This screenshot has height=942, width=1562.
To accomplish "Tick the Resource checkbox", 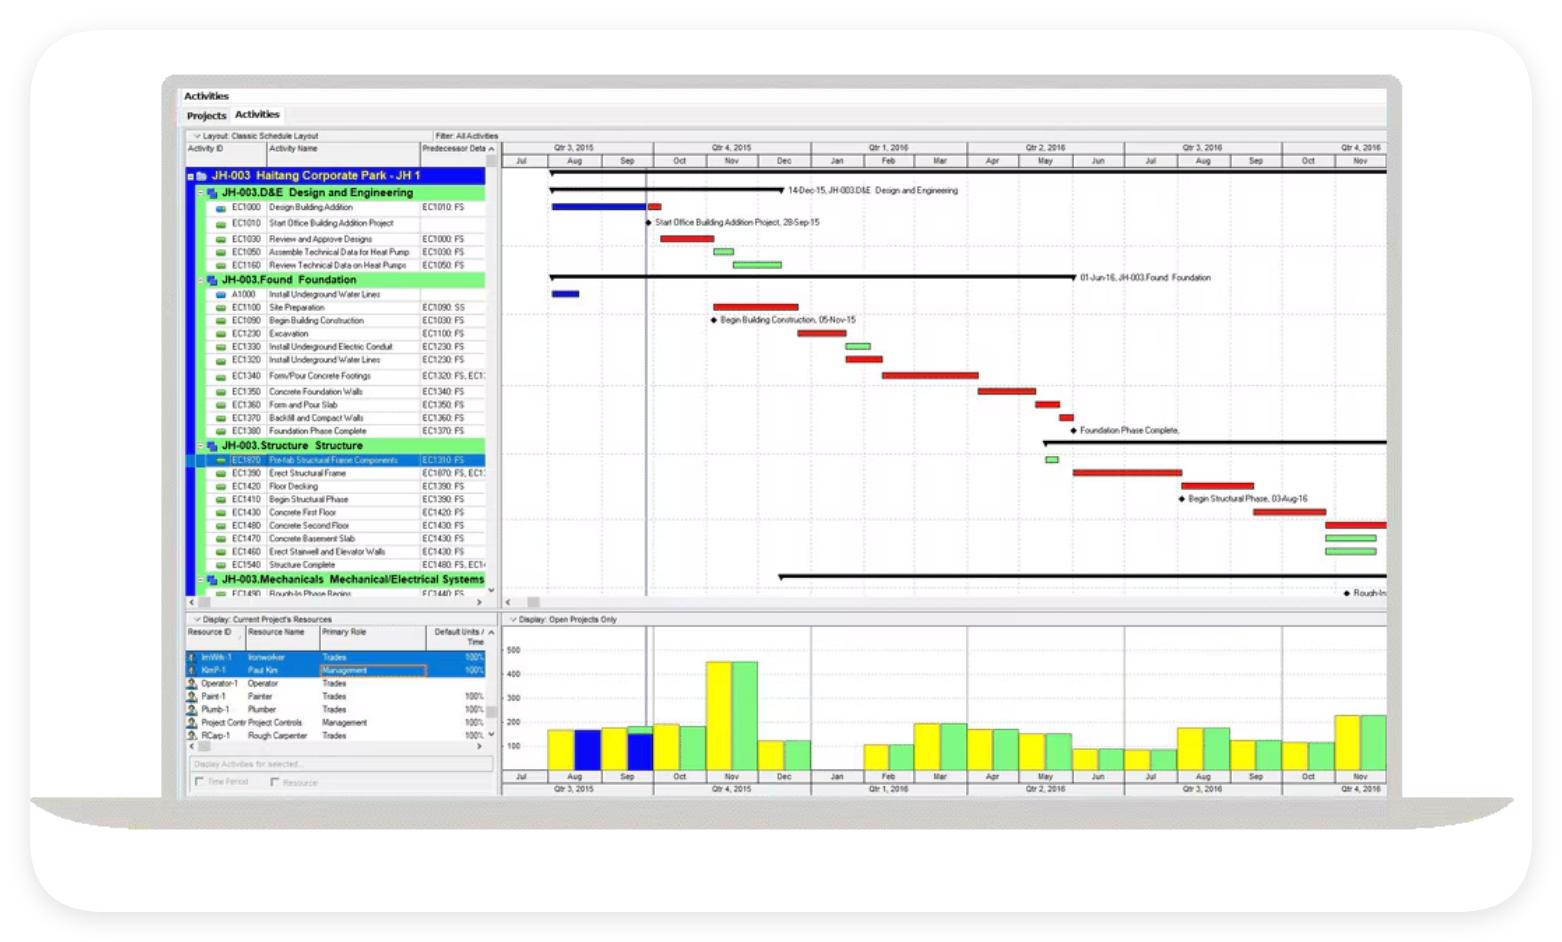I will coord(275,782).
